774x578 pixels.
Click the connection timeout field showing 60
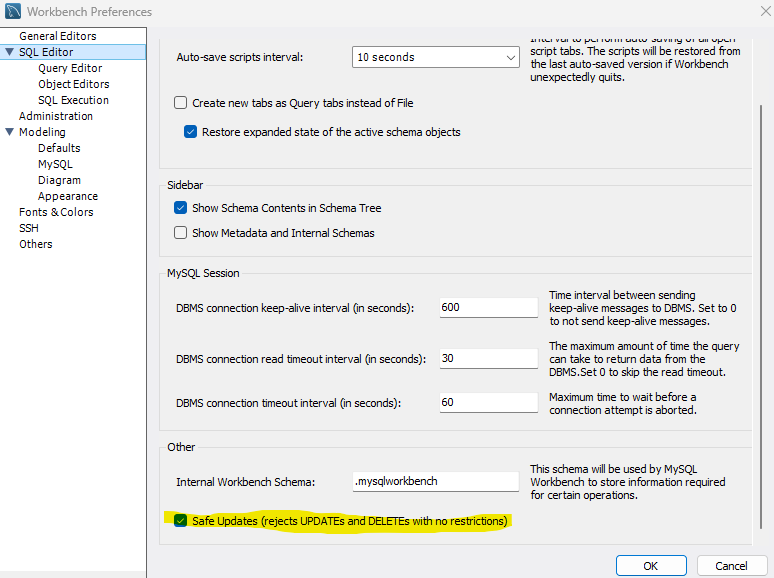pos(489,402)
